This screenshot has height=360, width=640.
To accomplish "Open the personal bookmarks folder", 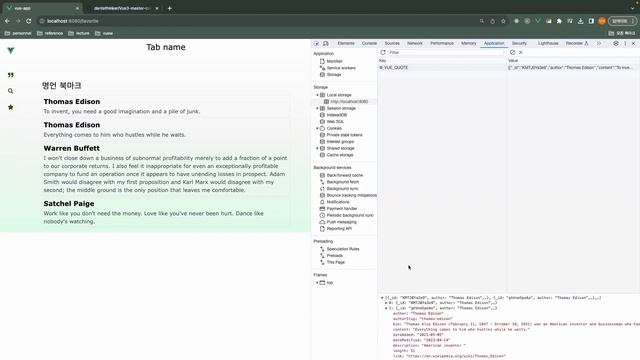I will click(18, 33).
